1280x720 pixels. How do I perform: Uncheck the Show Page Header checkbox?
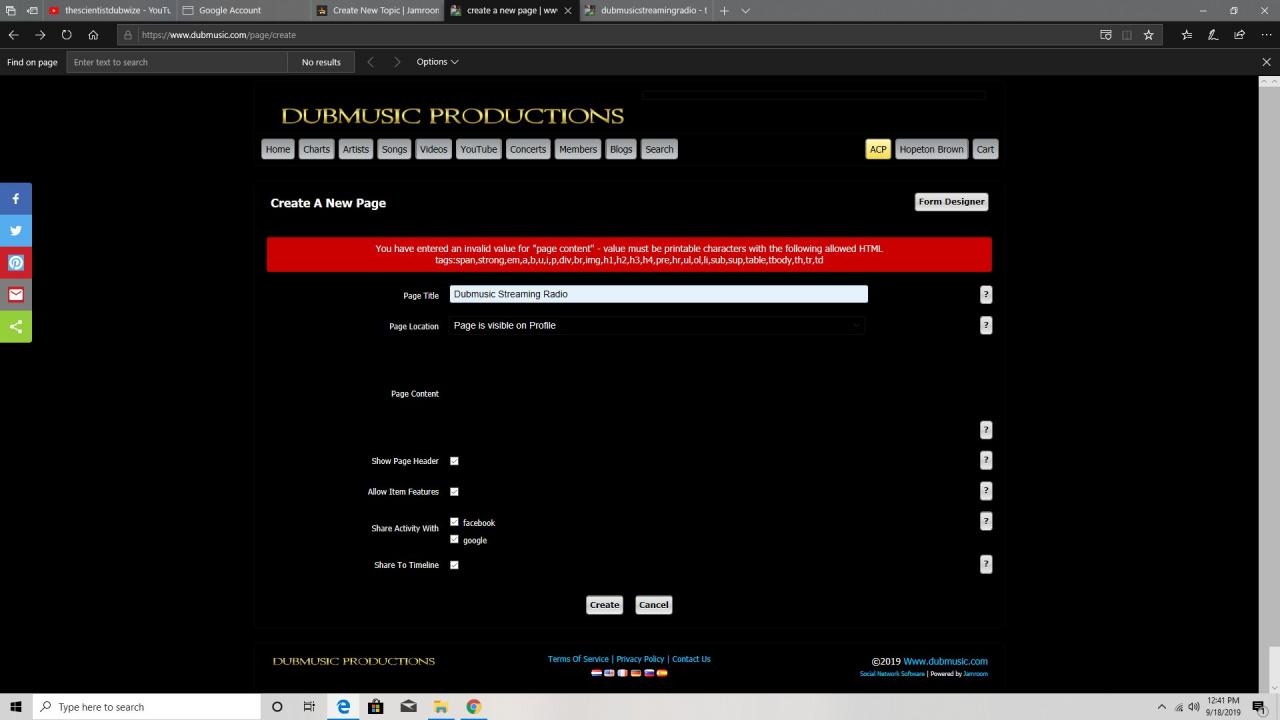pos(454,461)
